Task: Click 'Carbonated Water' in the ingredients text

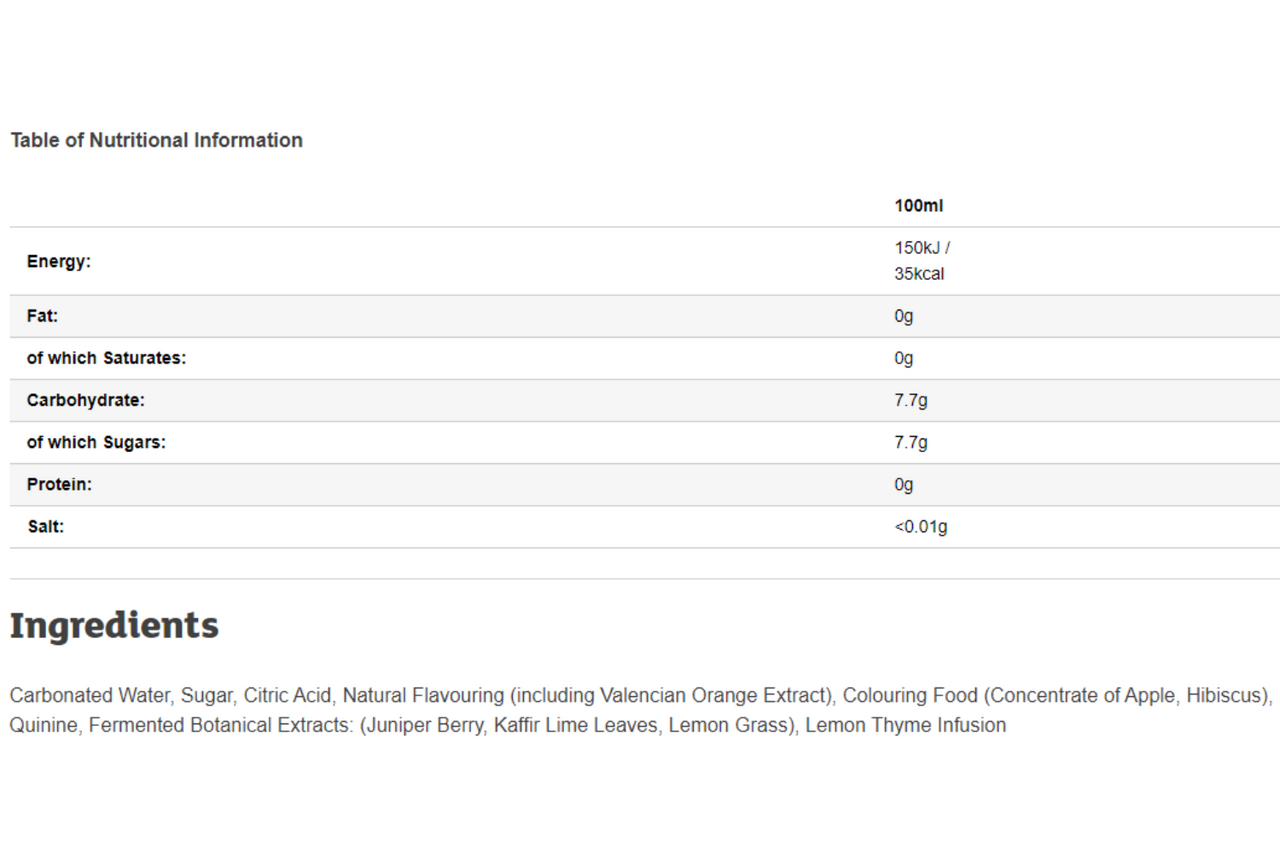Action: click(89, 695)
